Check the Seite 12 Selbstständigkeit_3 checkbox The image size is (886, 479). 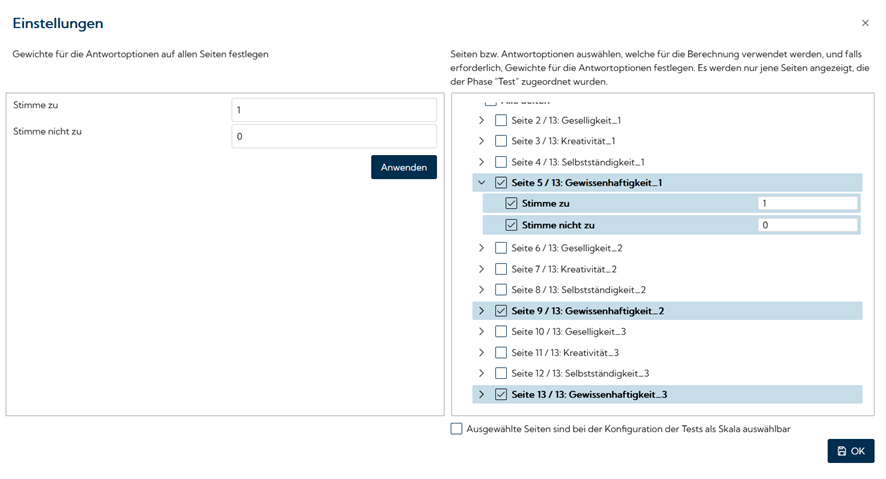click(x=501, y=373)
